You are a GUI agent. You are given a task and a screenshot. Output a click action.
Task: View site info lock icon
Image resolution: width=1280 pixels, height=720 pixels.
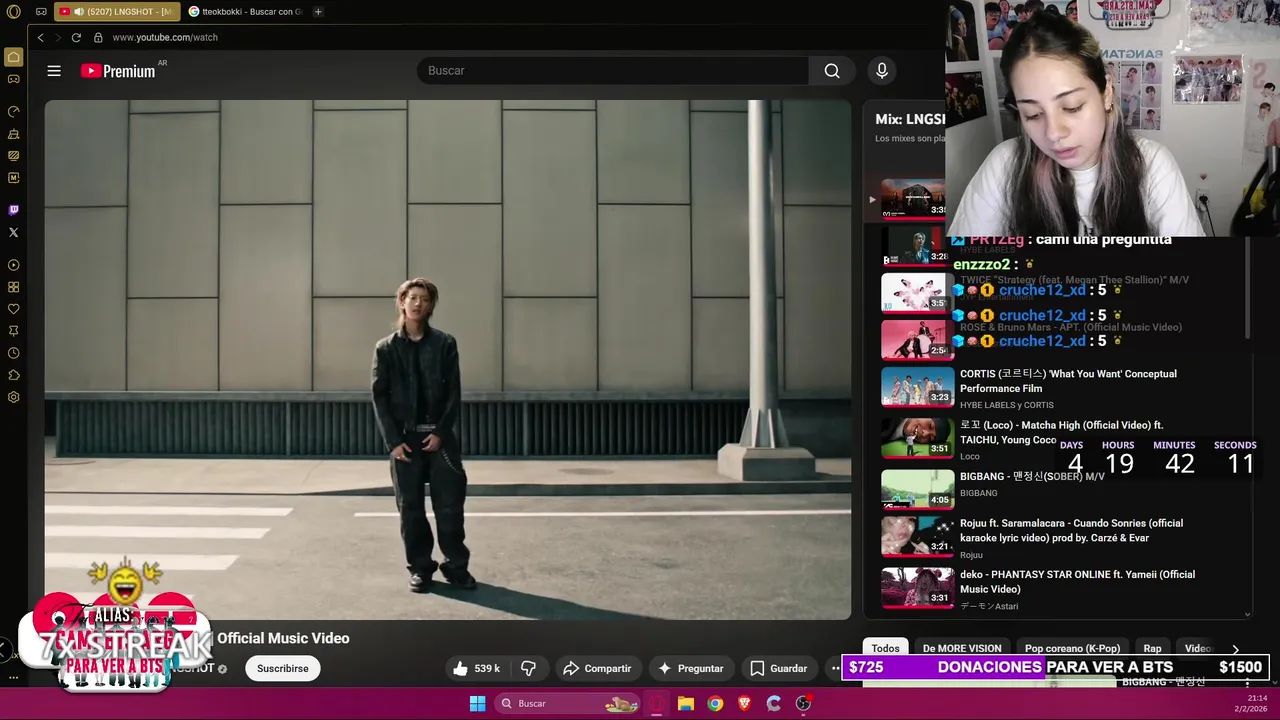point(98,37)
